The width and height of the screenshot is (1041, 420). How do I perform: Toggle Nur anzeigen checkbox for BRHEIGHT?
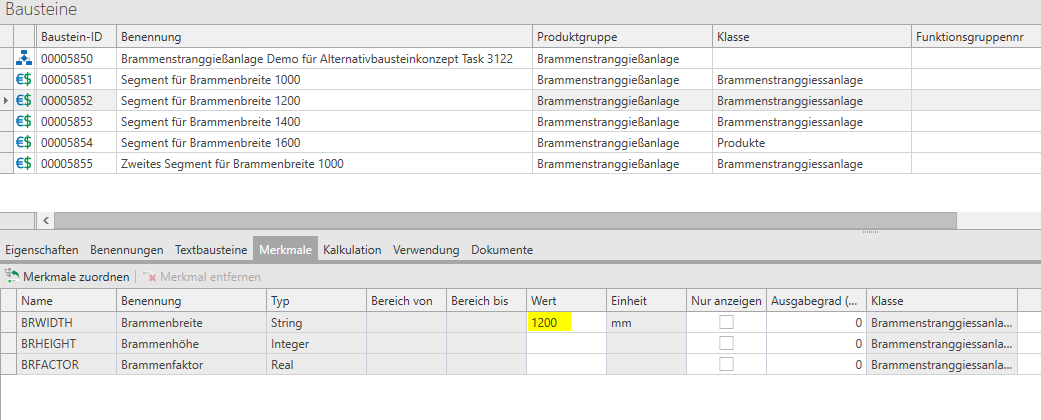[x=727, y=344]
